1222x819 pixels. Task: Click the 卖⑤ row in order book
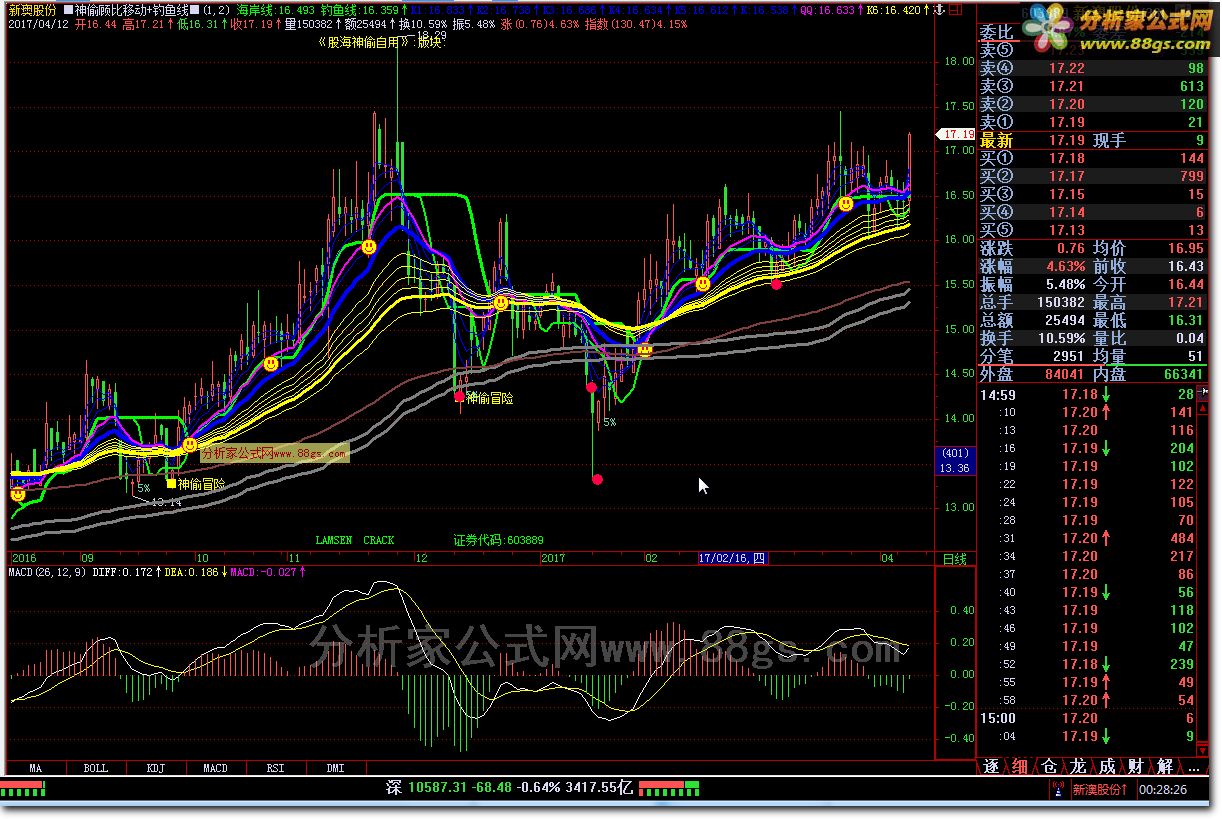(x=1093, y=50)
